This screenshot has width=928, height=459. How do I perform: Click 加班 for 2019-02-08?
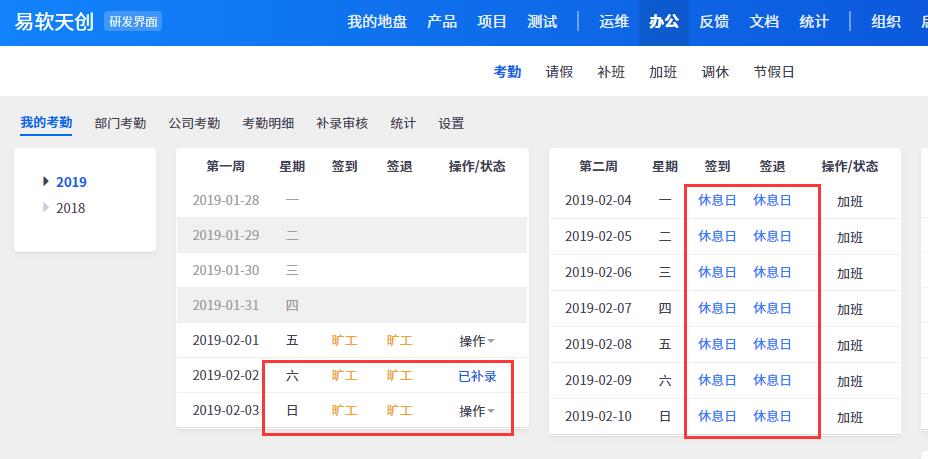(850, 346)
